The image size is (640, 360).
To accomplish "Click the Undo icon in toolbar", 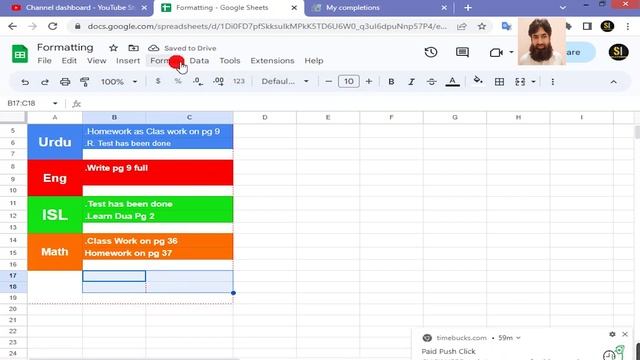I will 25,82.
